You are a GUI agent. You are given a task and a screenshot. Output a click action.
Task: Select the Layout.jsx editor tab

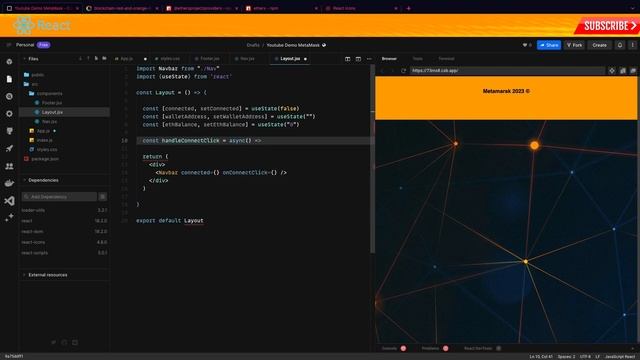coord(290,59)
